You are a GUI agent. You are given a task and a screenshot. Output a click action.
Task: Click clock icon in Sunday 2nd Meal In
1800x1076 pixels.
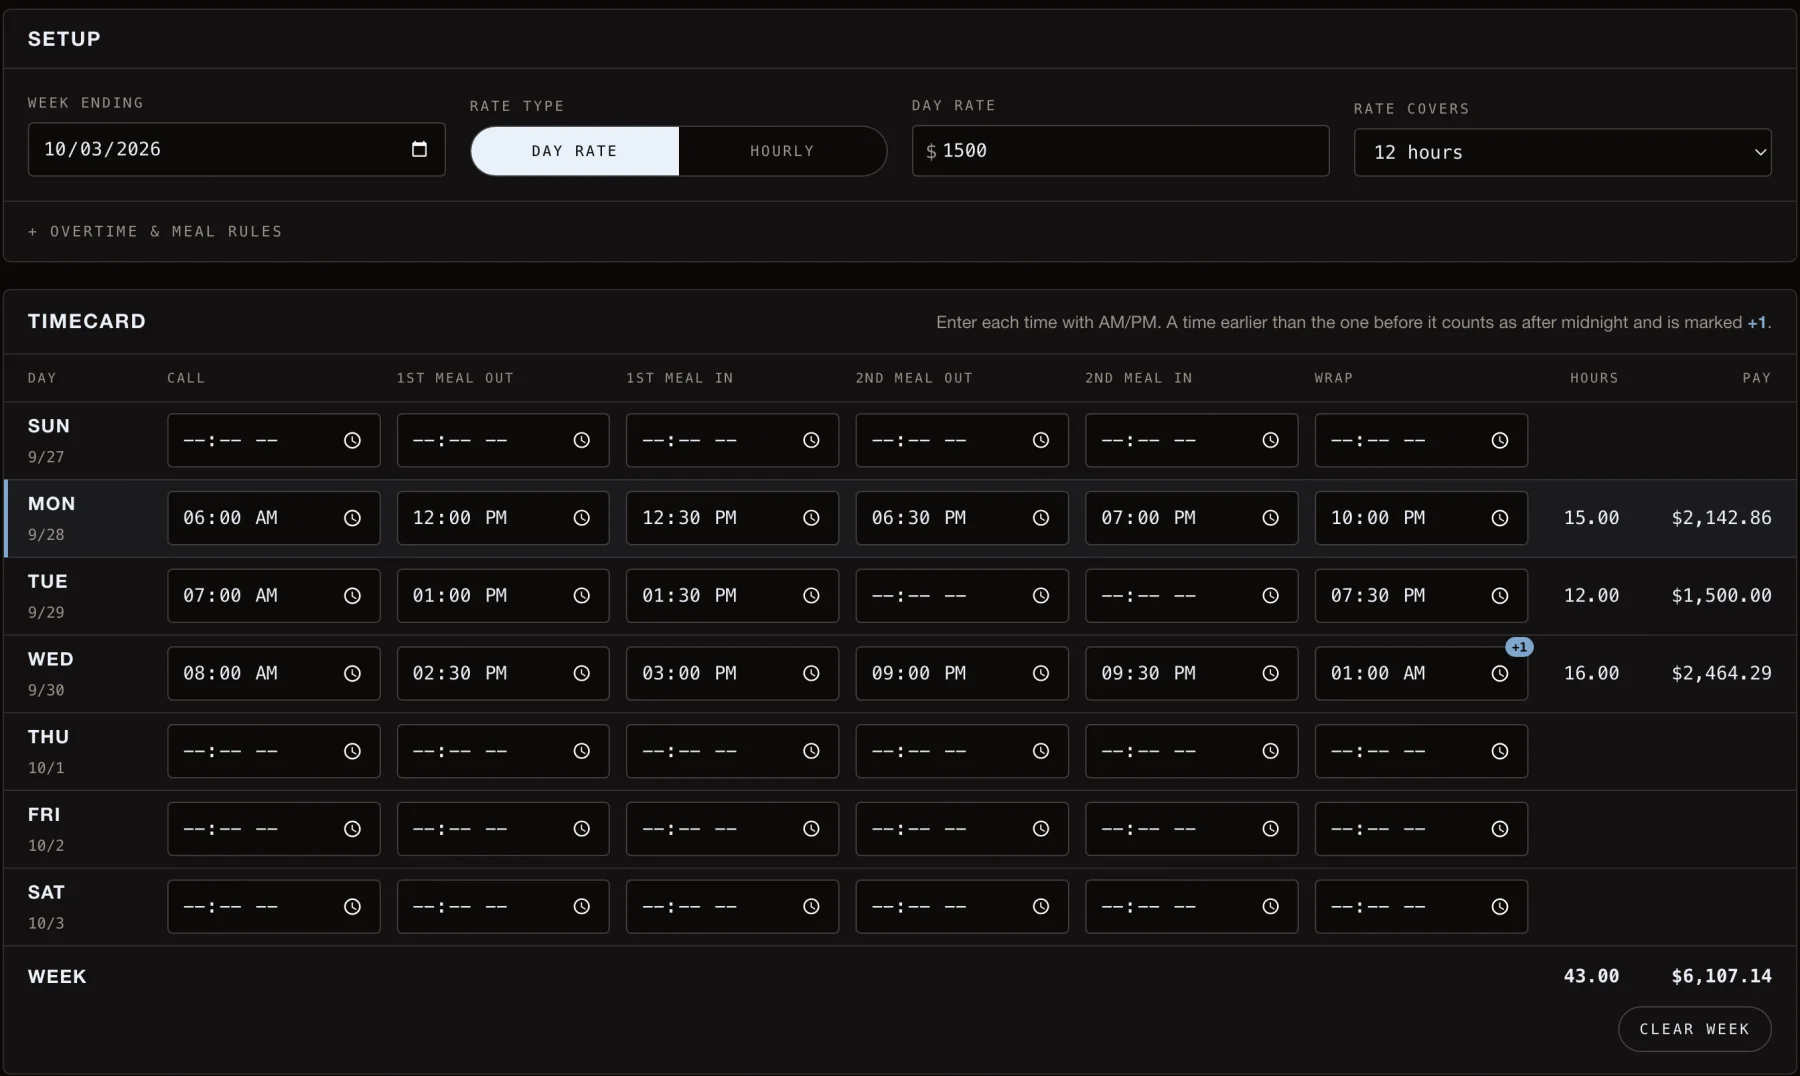coord(1270,440)
